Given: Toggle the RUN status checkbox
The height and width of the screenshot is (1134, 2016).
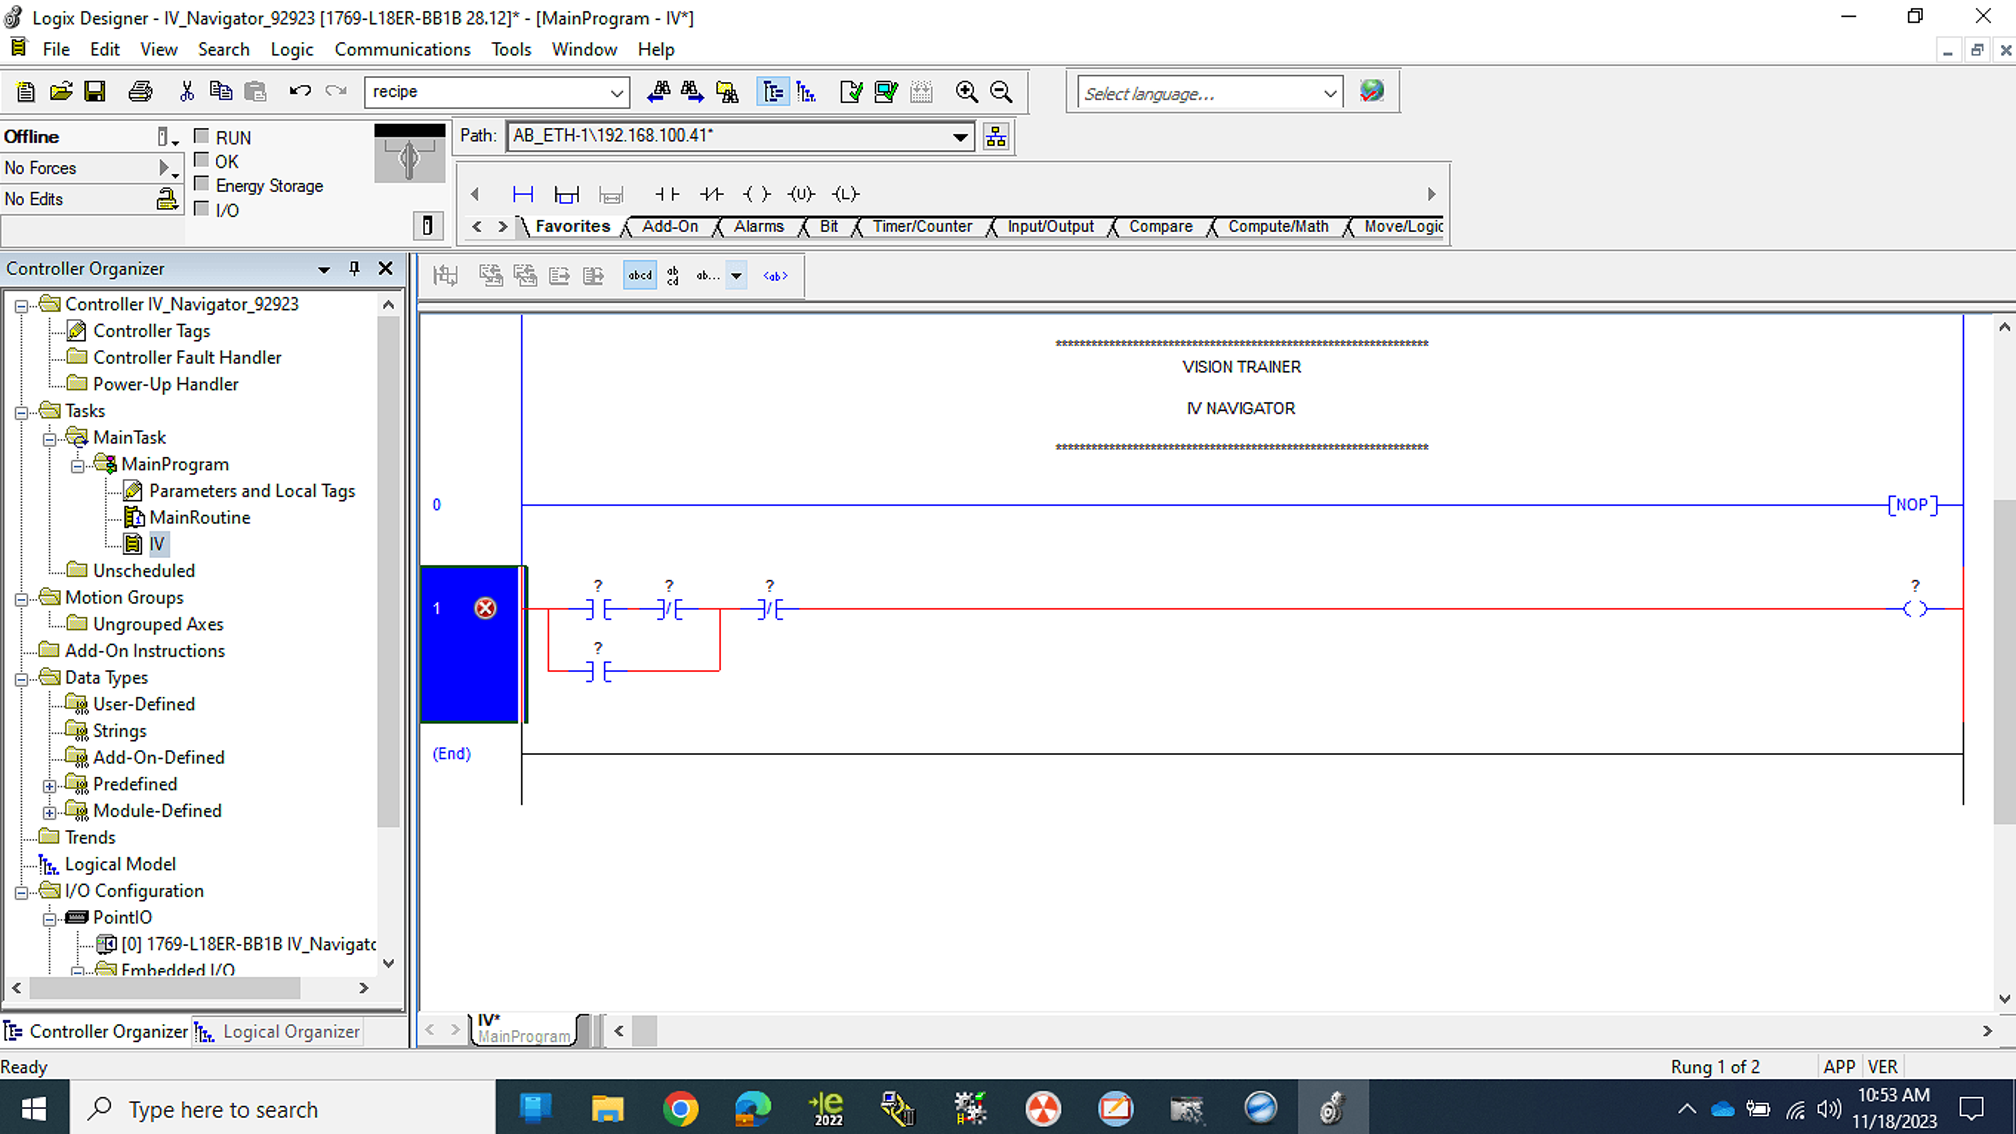Looking at the screenshot, I should coord(201,137).
